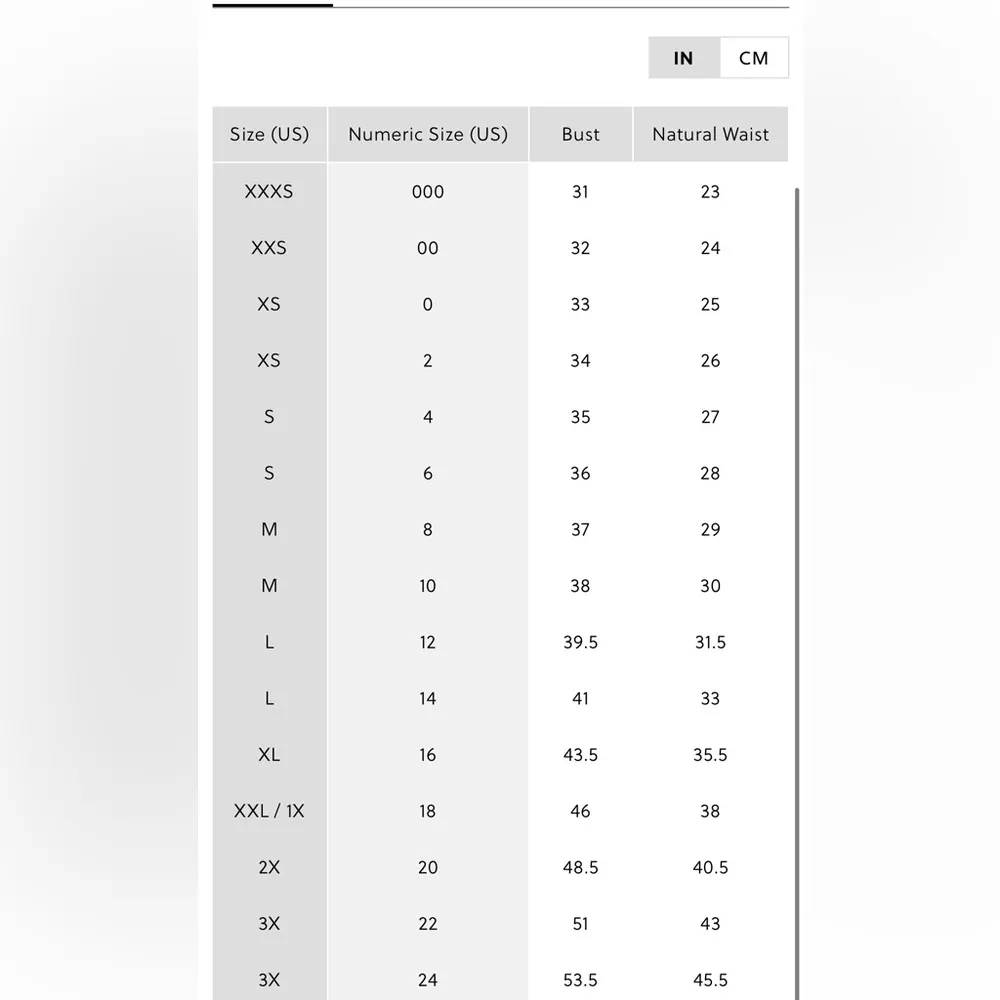Image resolution: width=1000 pixels, height=1000 pixels.
Task: Click the natural waist value 31.5
Action: (710, 642)
